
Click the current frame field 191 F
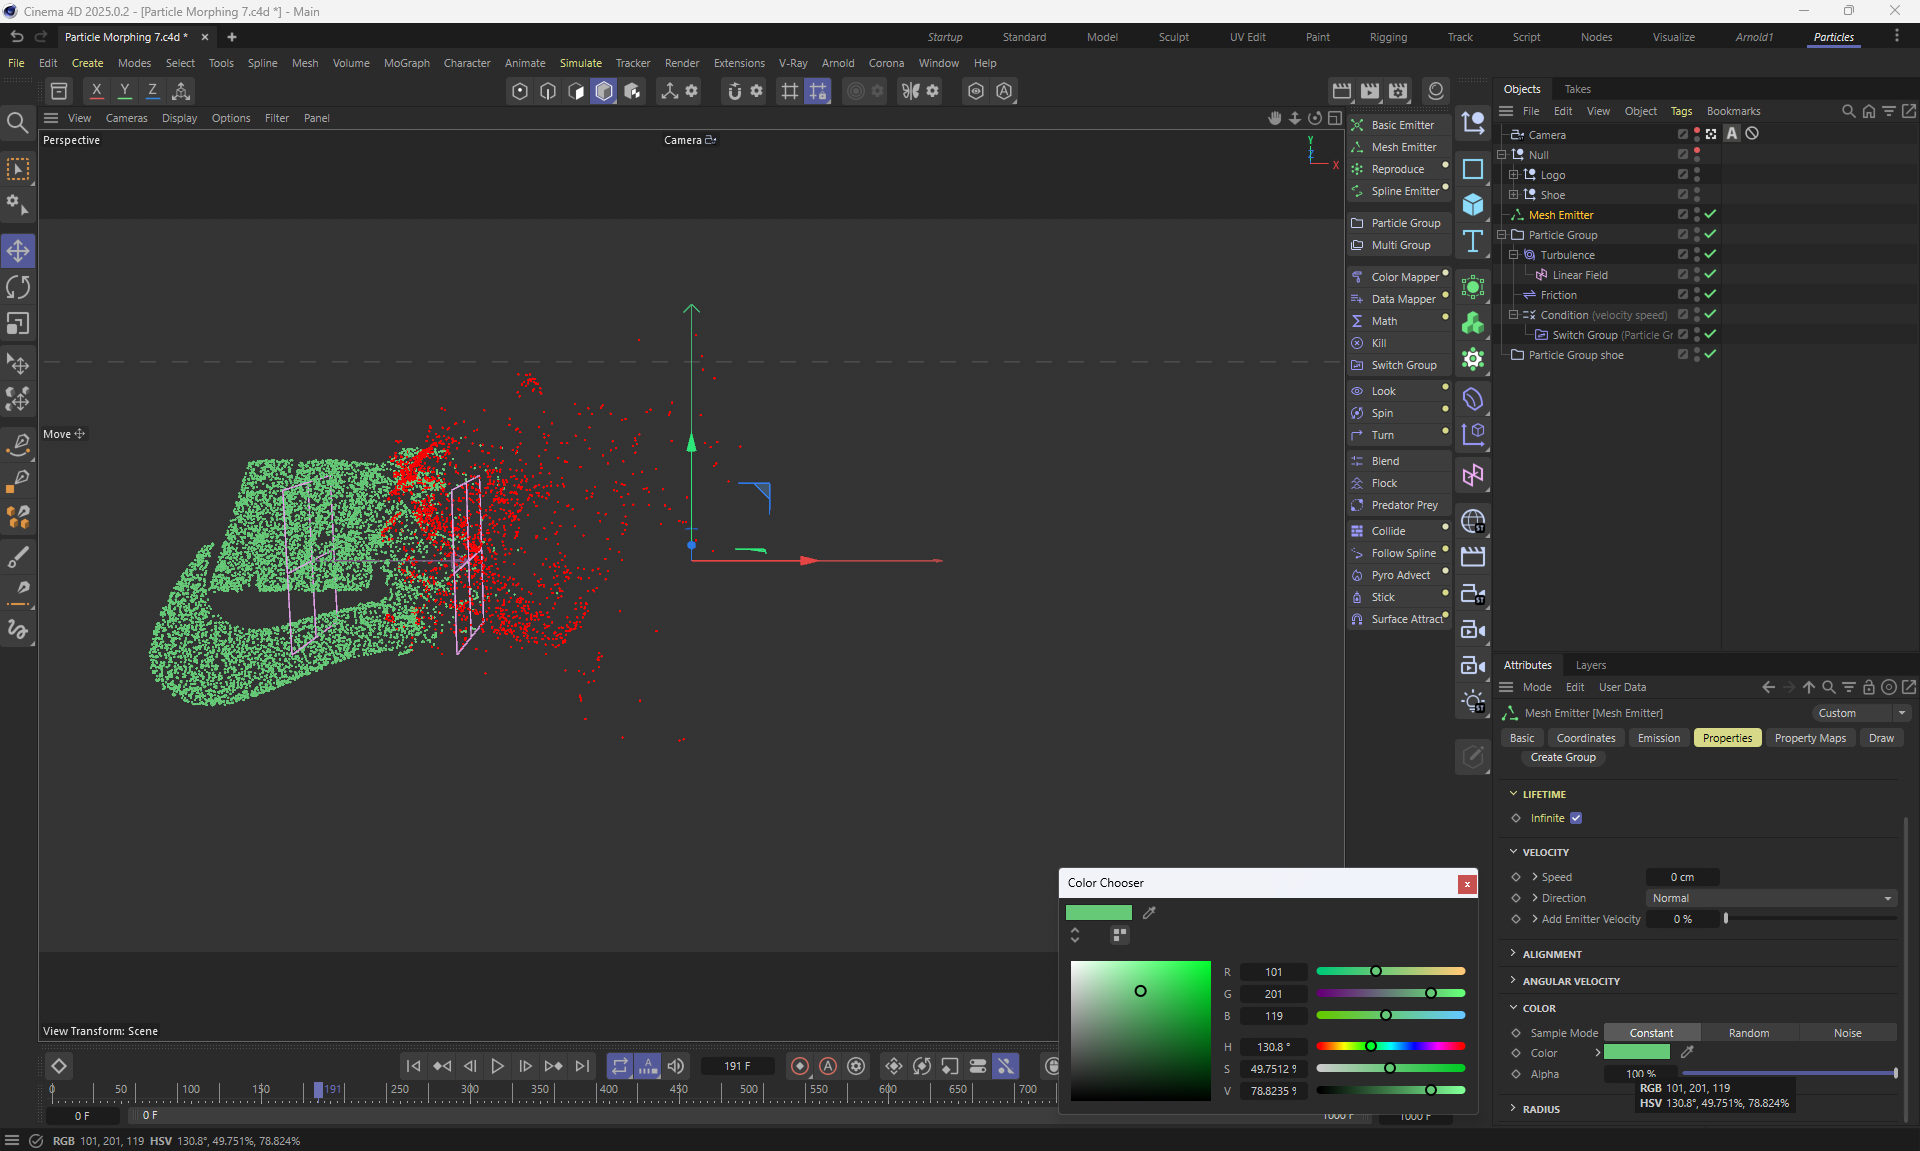pos(737,1066)
